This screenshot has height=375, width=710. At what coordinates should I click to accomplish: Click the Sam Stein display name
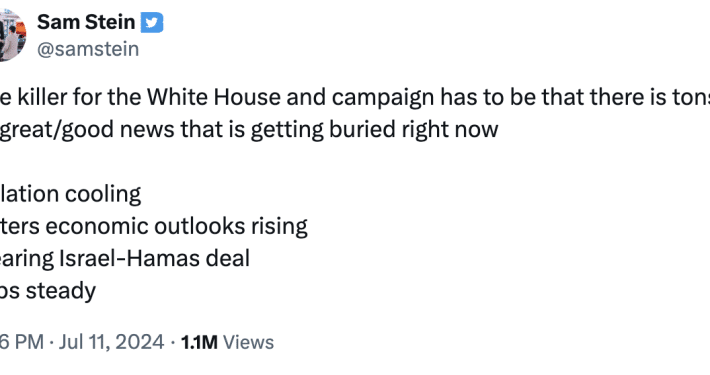point(86,22)
